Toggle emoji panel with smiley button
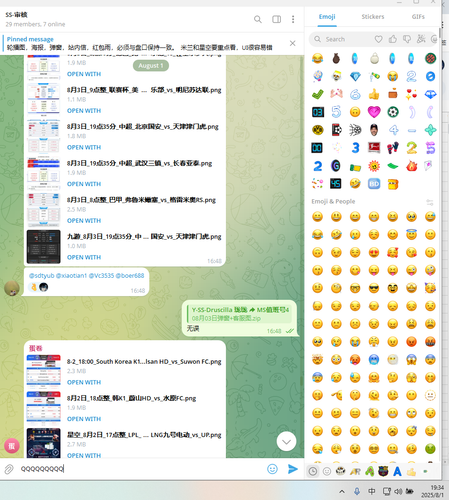The height and width of the screenshot is (500, 449). click(272, 469)
